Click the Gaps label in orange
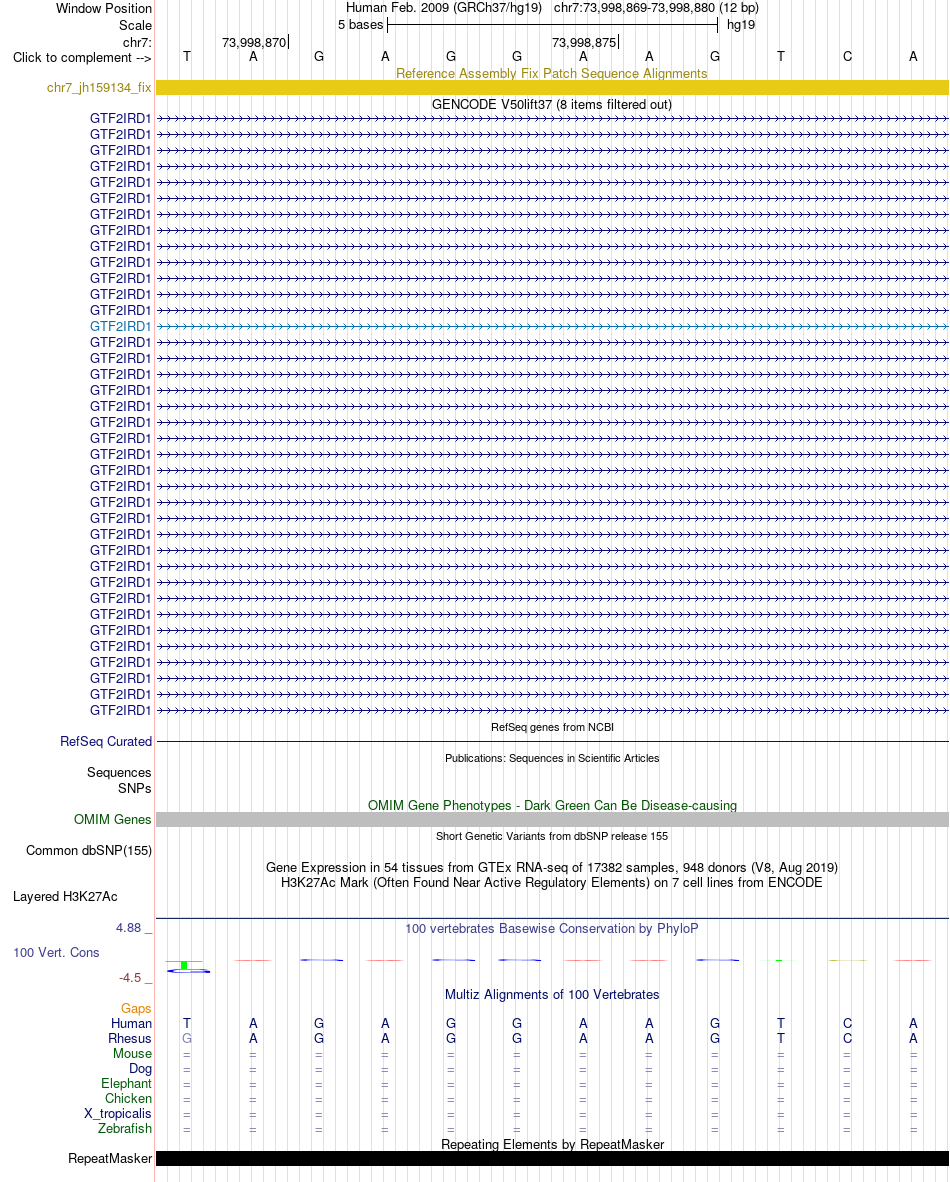 pyautogui.click(x=136, y=1009)
